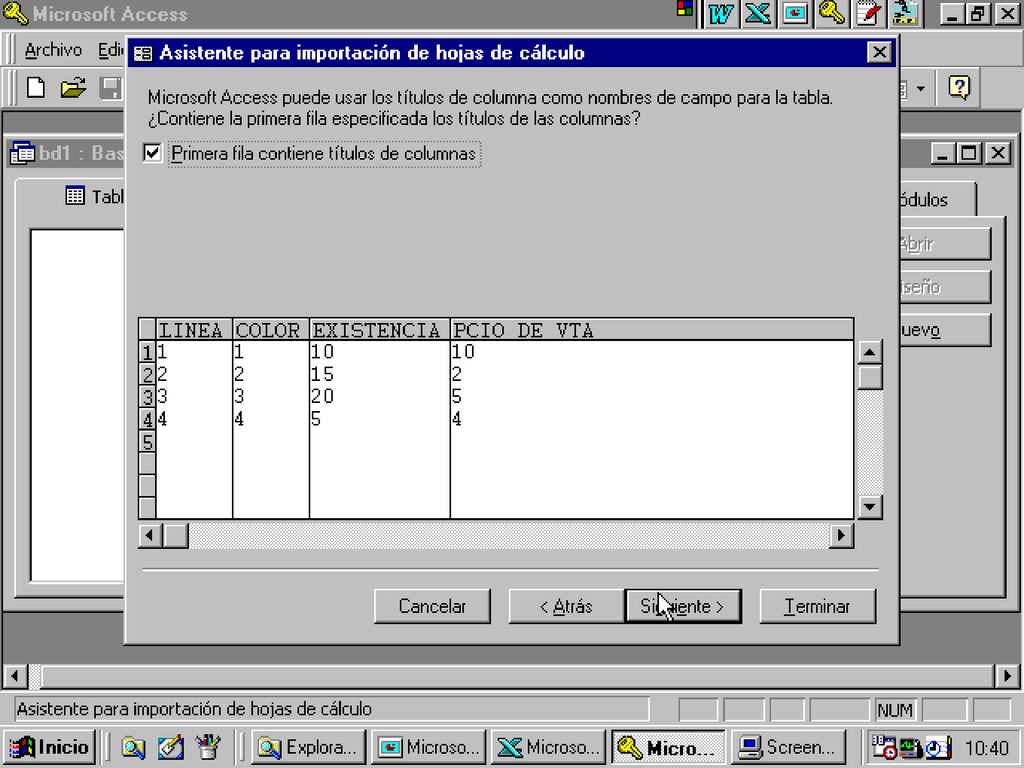Select the LINEA column header
Viewport: 1024px width, 768px height.
[194, 330]
